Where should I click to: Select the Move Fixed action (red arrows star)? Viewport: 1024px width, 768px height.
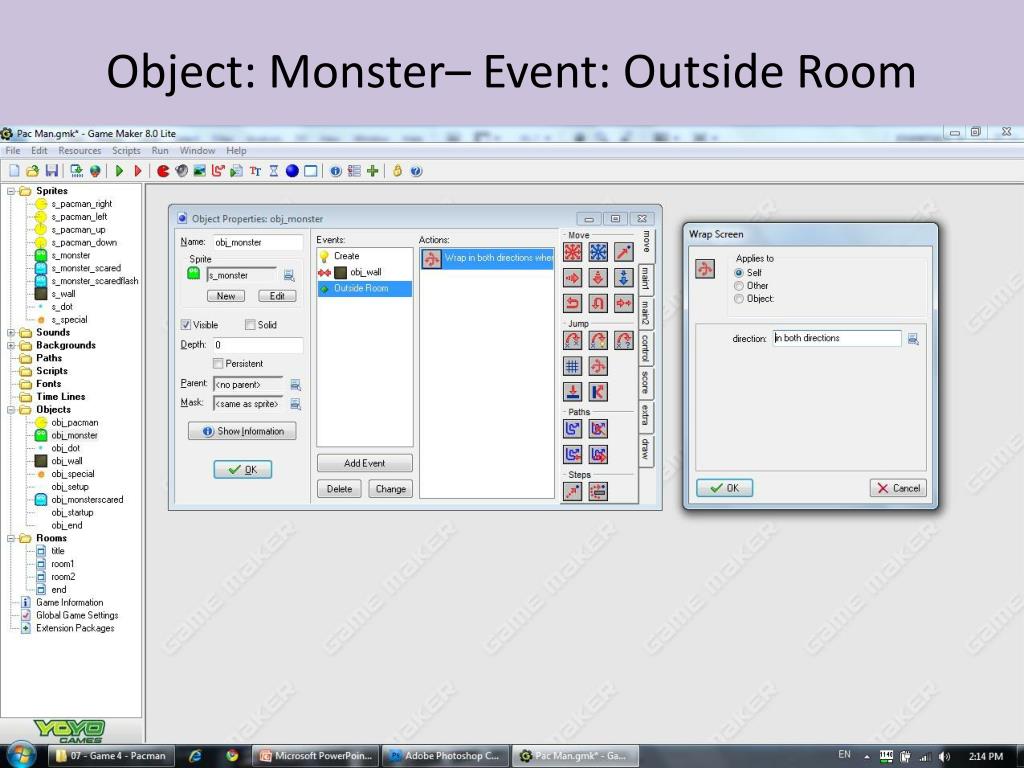click(x=573, y=252)
